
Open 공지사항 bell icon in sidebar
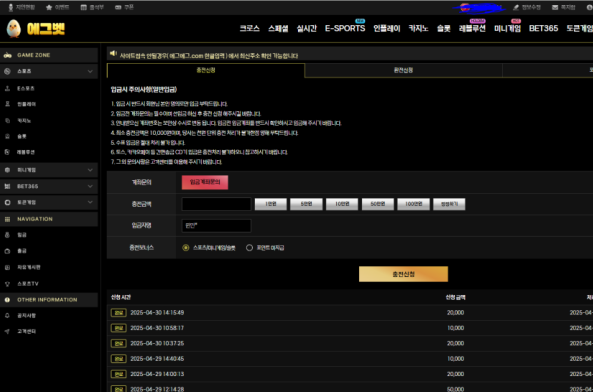(x=7, y=315)
